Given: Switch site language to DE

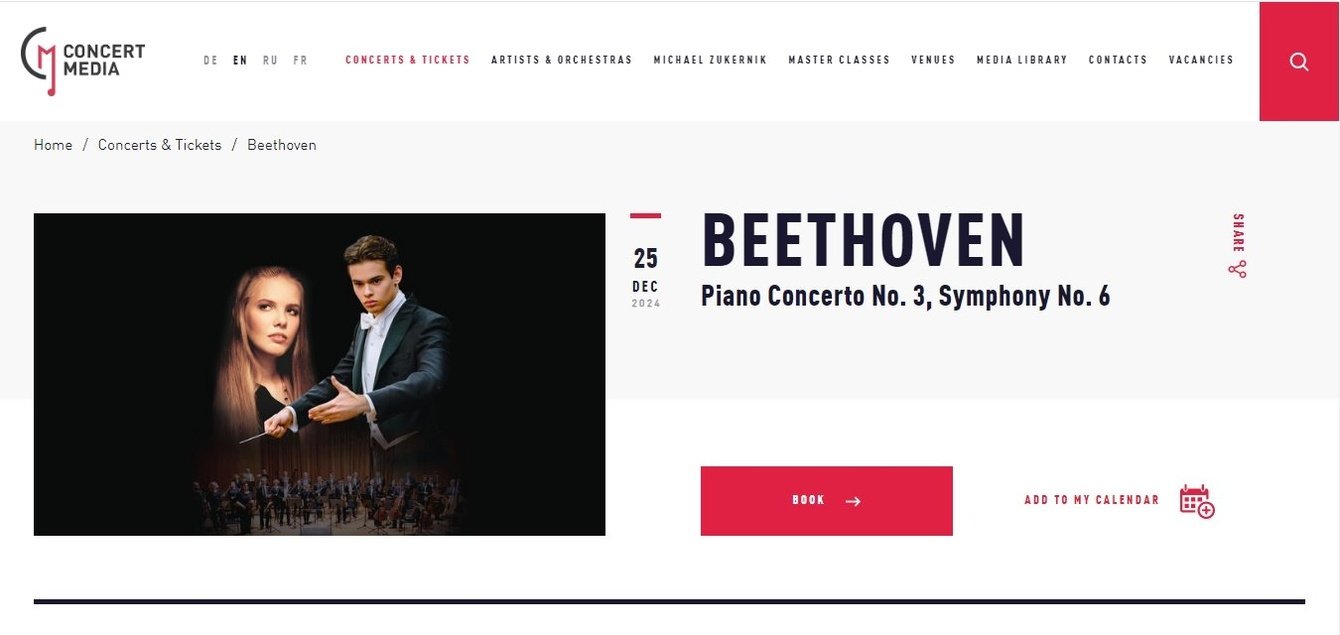Looking at the screenshot, I should point(211,60).
